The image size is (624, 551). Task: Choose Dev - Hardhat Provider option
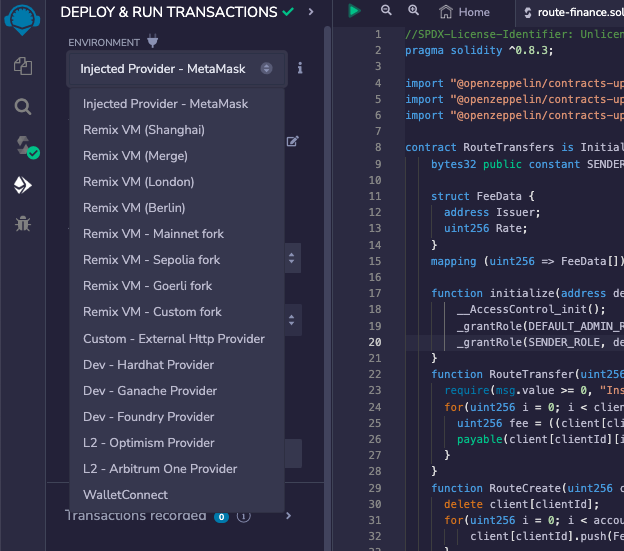point(149,365)
